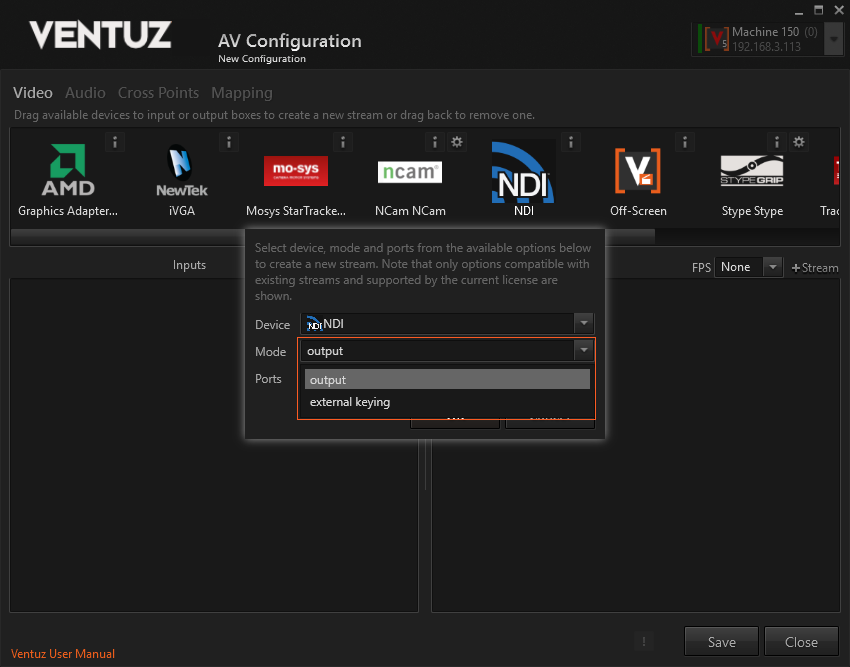Show info for Graphics Adapter device
The width and height of the screenshot is (850, 667).
[115, 142]
